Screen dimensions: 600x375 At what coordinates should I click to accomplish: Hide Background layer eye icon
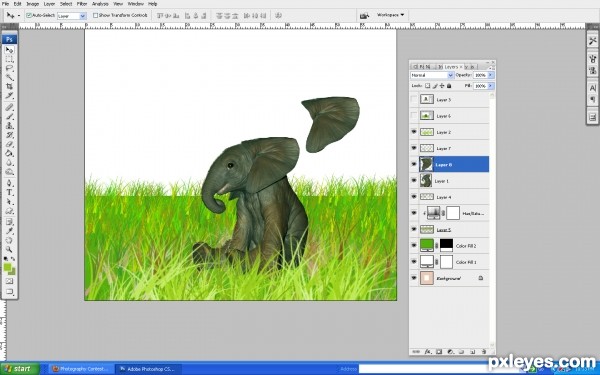pos(414,278)
